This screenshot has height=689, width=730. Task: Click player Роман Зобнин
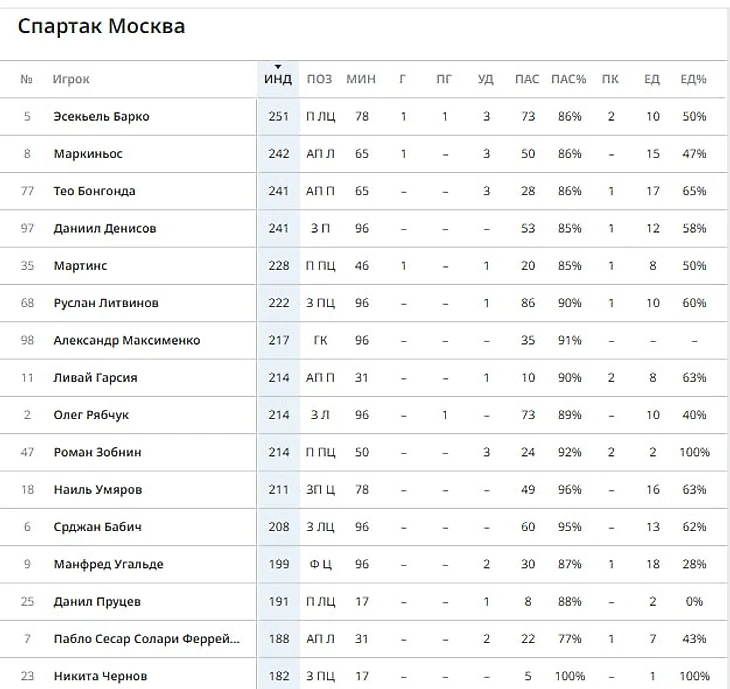pos(97,452)
